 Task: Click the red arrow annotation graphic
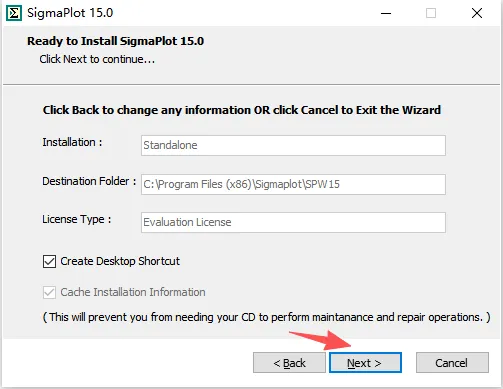tap(320, 340)
